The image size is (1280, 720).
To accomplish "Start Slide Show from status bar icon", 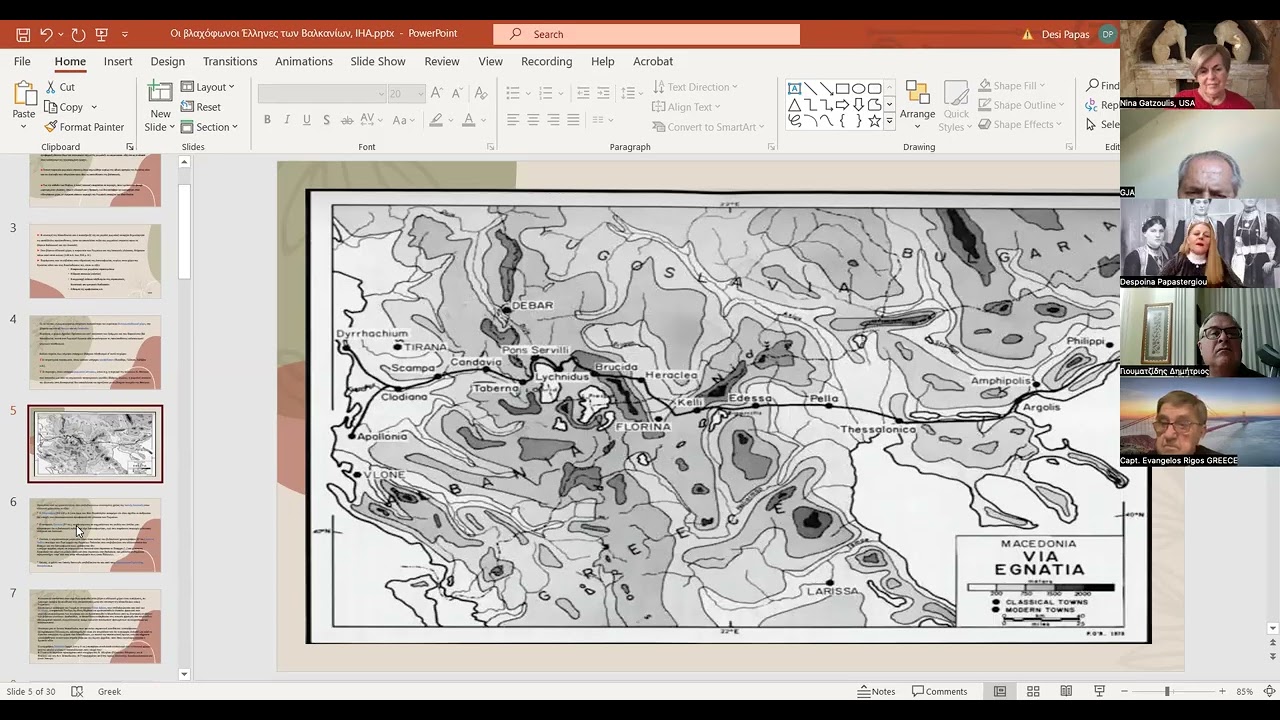I will [1099, 691].
